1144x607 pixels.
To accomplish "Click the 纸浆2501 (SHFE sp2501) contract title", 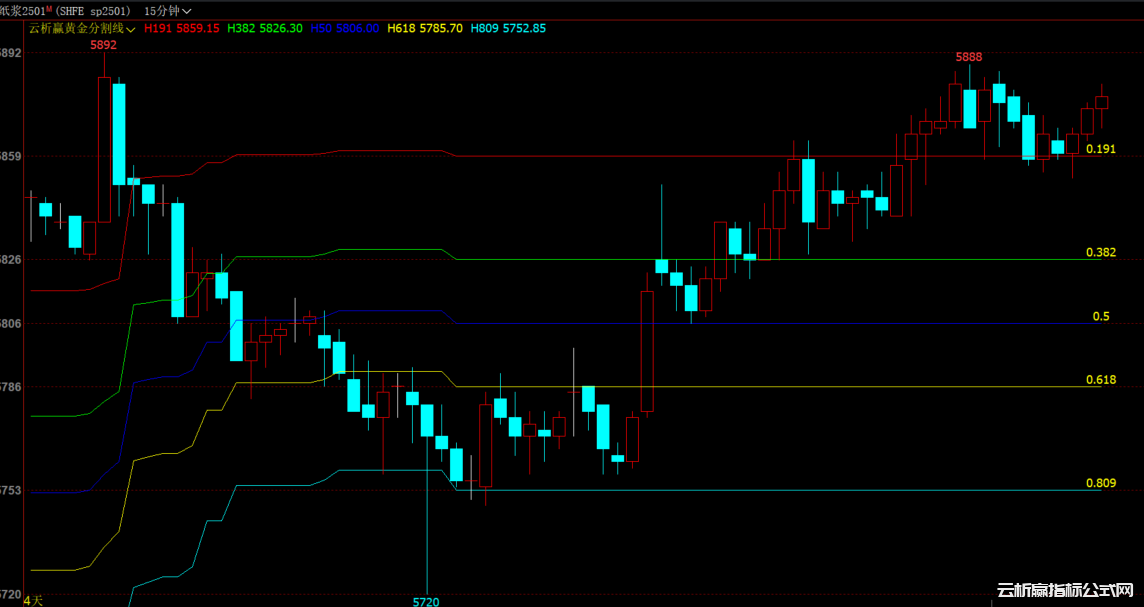I will pos(66,11).
